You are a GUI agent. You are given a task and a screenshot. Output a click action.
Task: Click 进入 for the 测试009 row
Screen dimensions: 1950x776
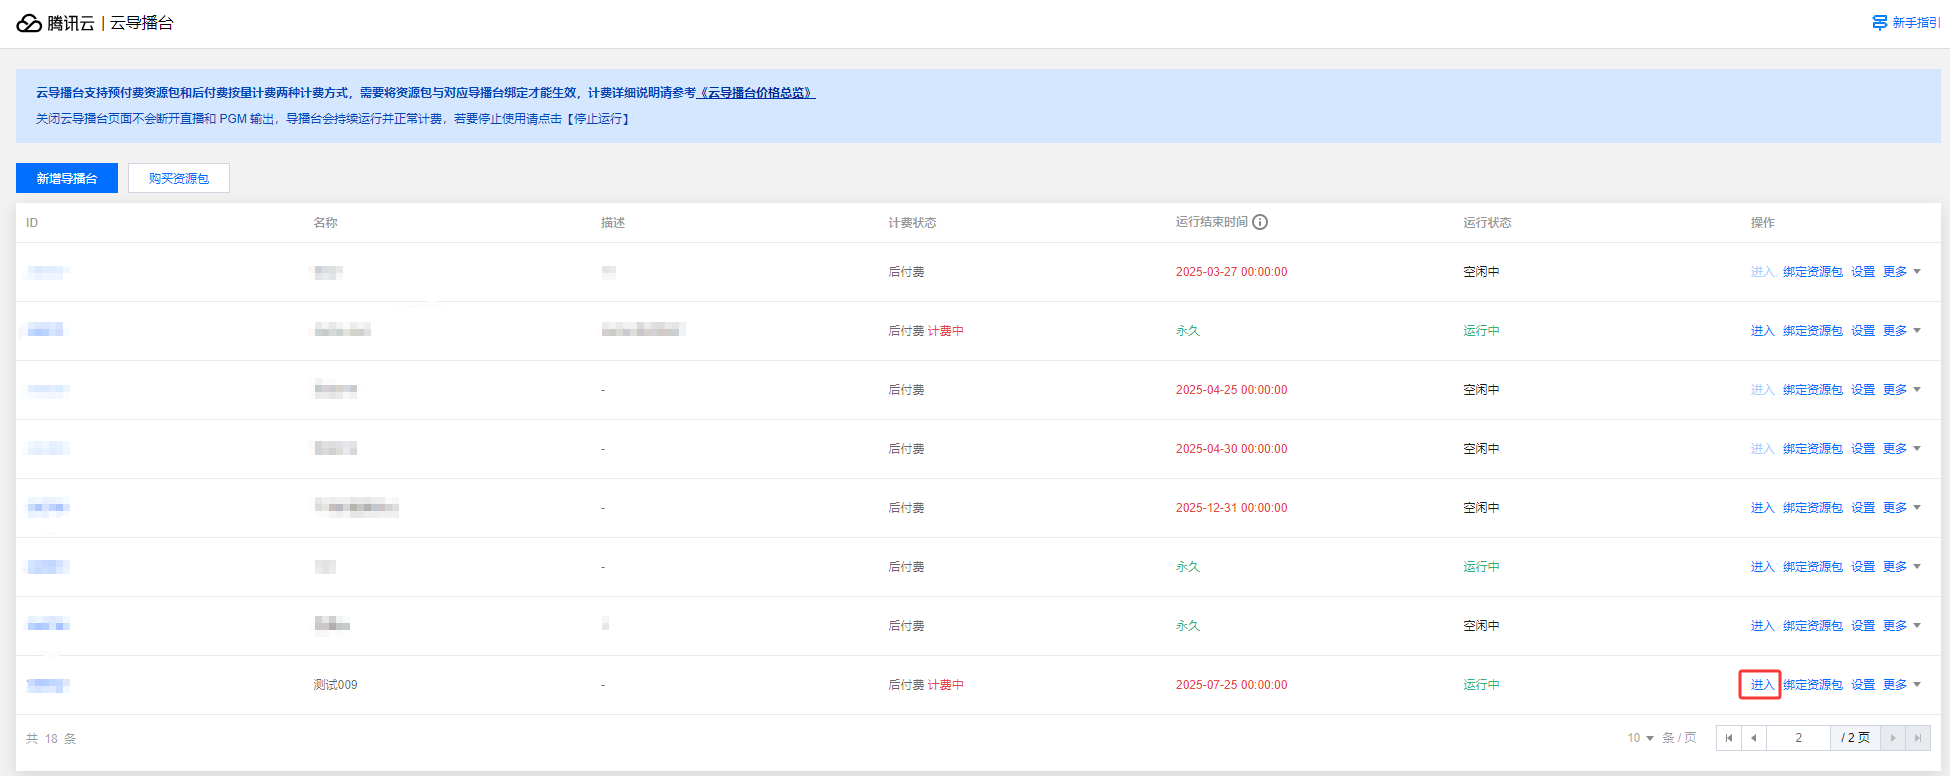coord(1762,685)
